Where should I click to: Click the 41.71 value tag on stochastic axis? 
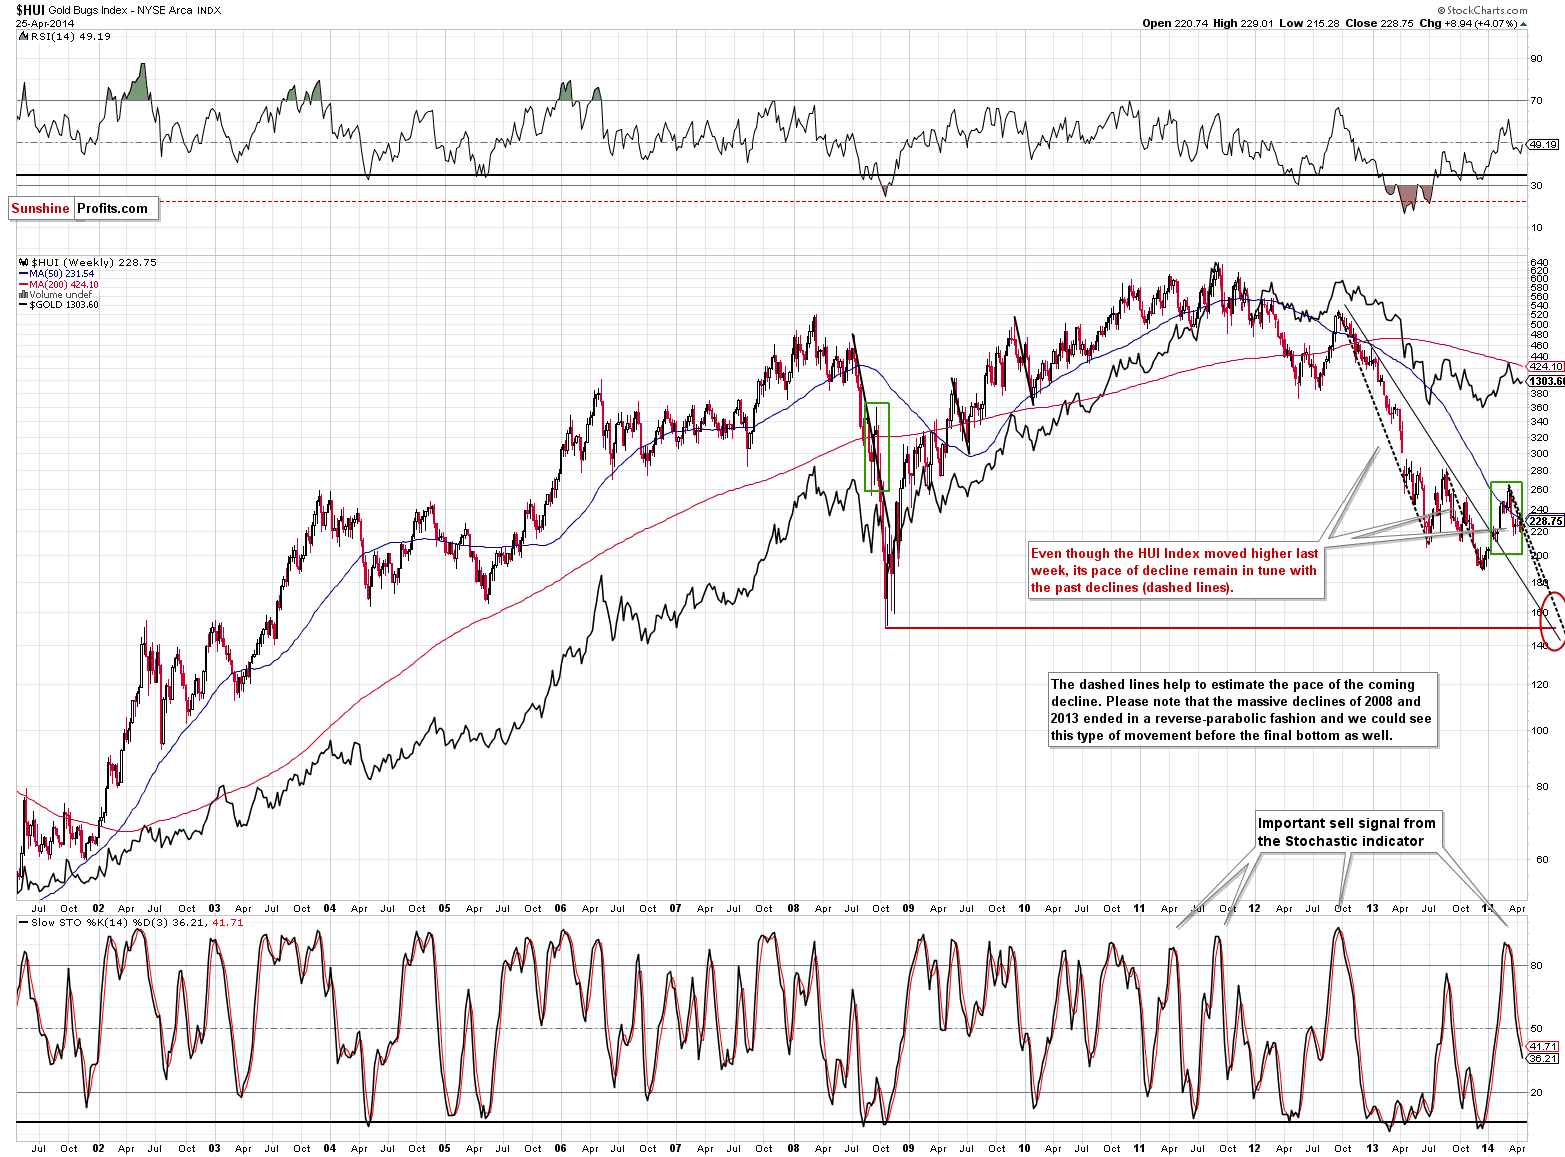pos(1544,1046)
